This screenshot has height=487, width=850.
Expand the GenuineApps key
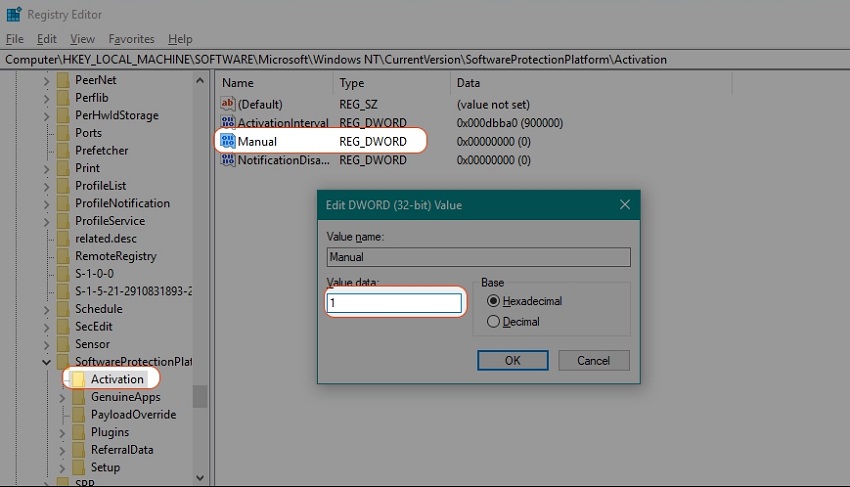62,398
